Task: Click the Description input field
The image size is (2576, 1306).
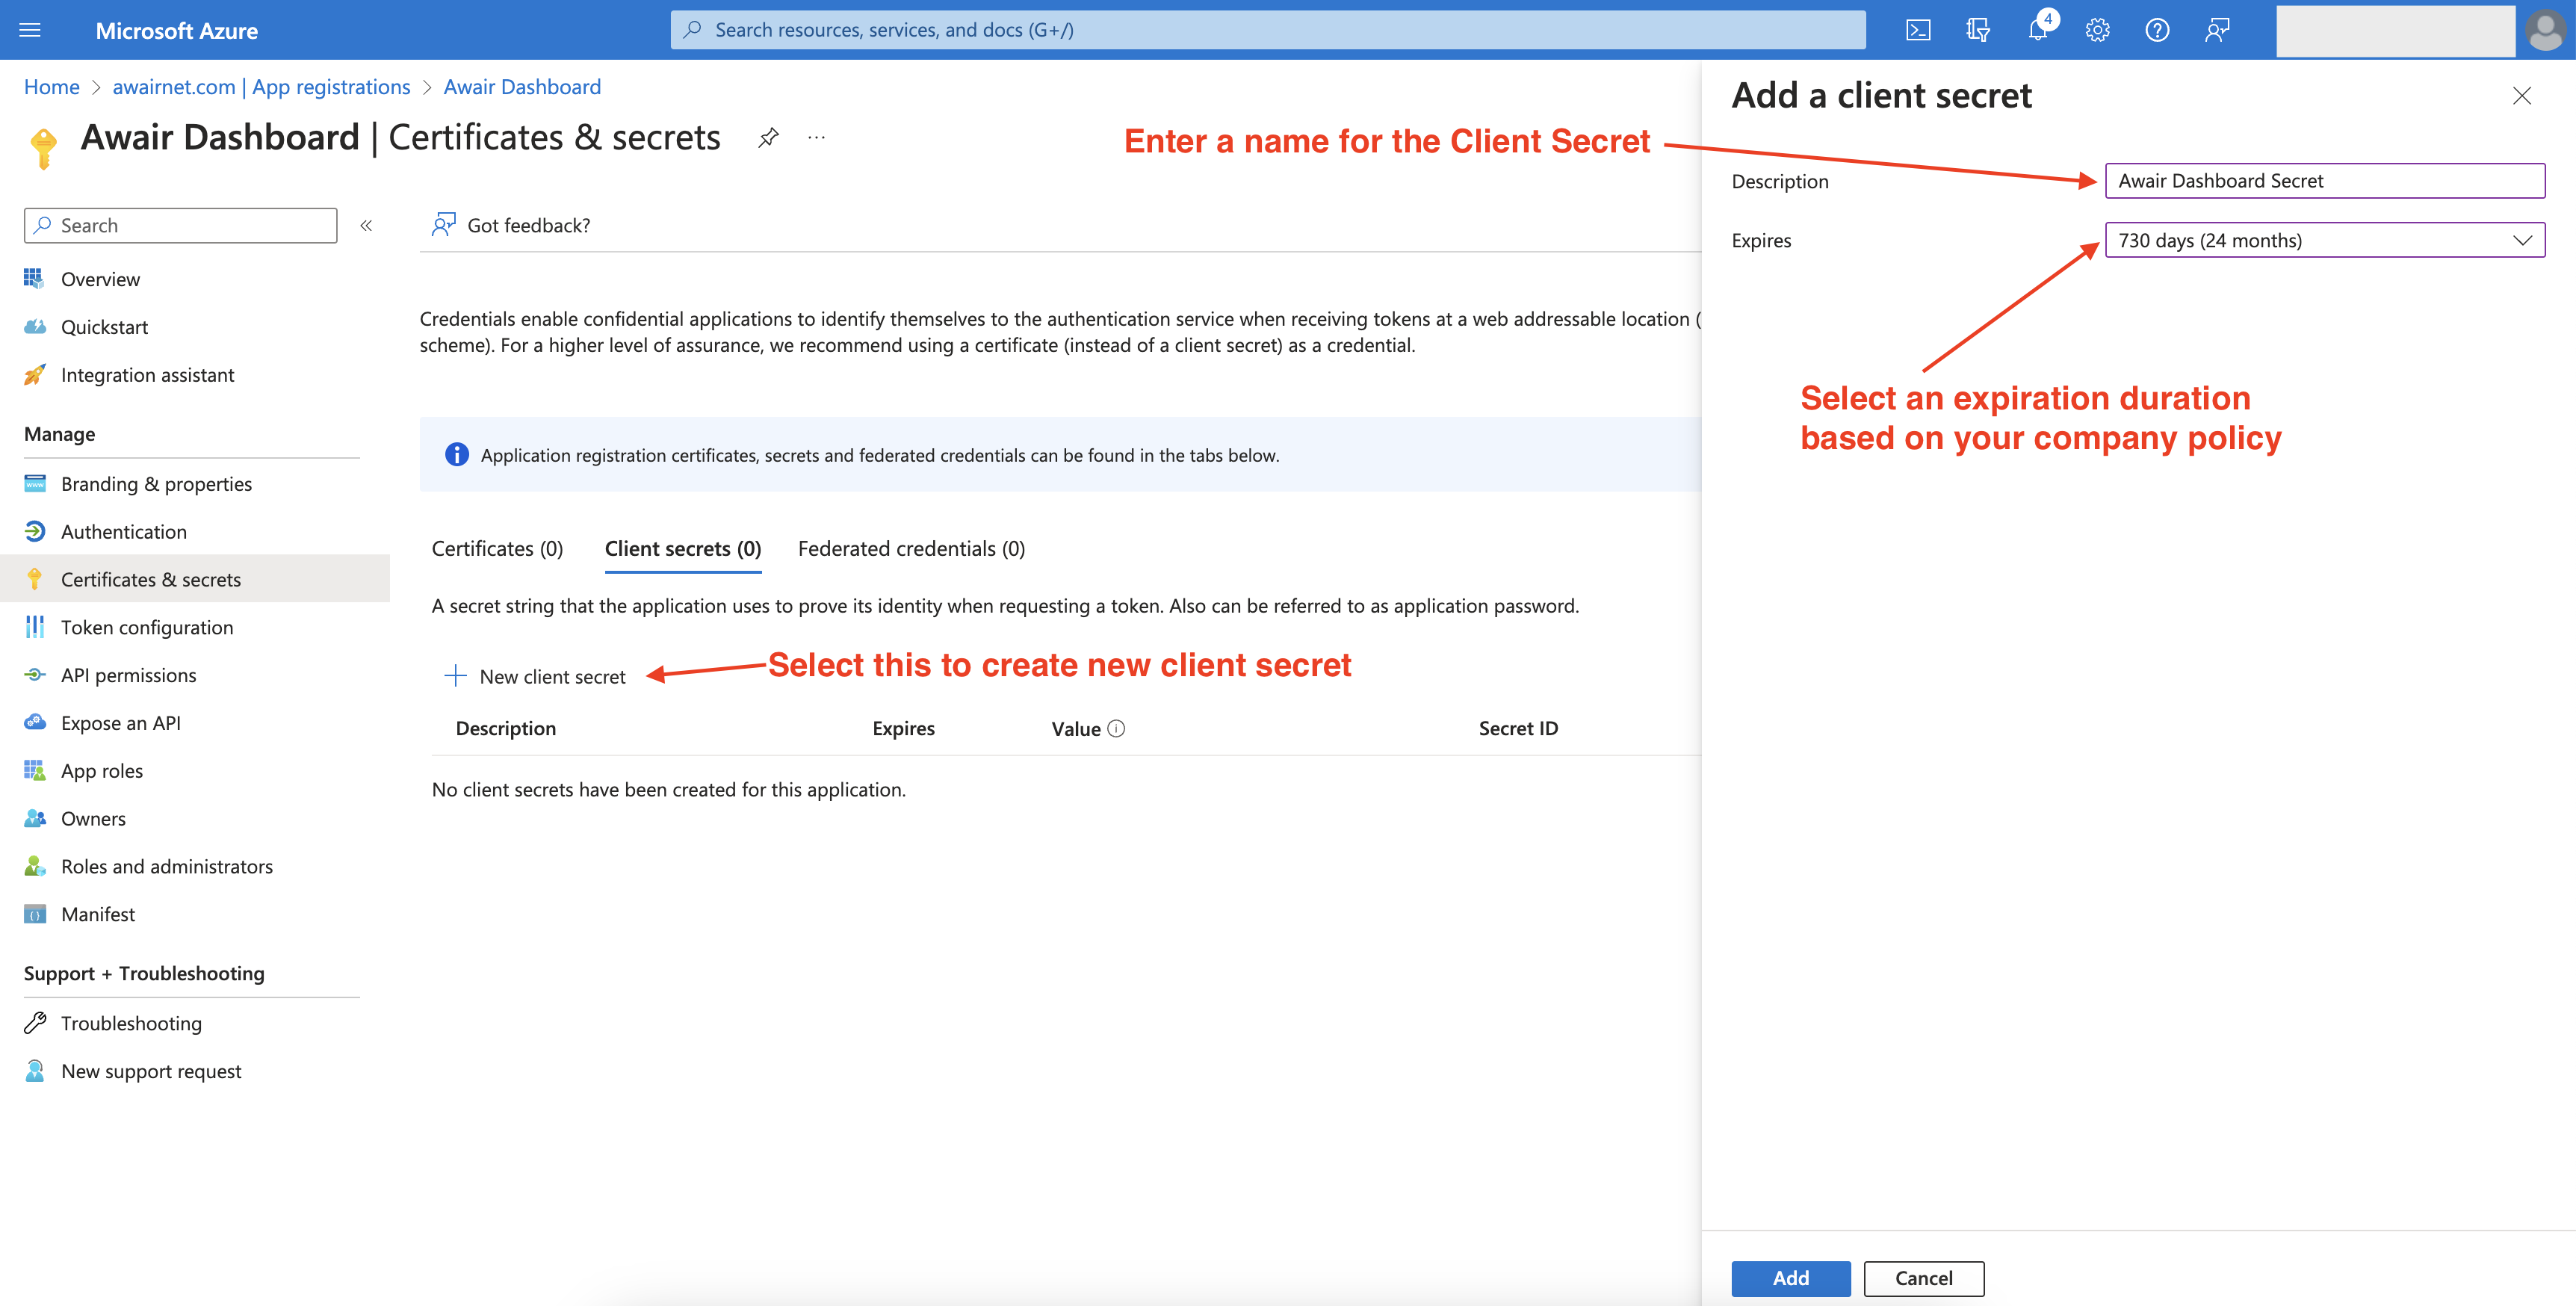Action: pos(2324,181)
